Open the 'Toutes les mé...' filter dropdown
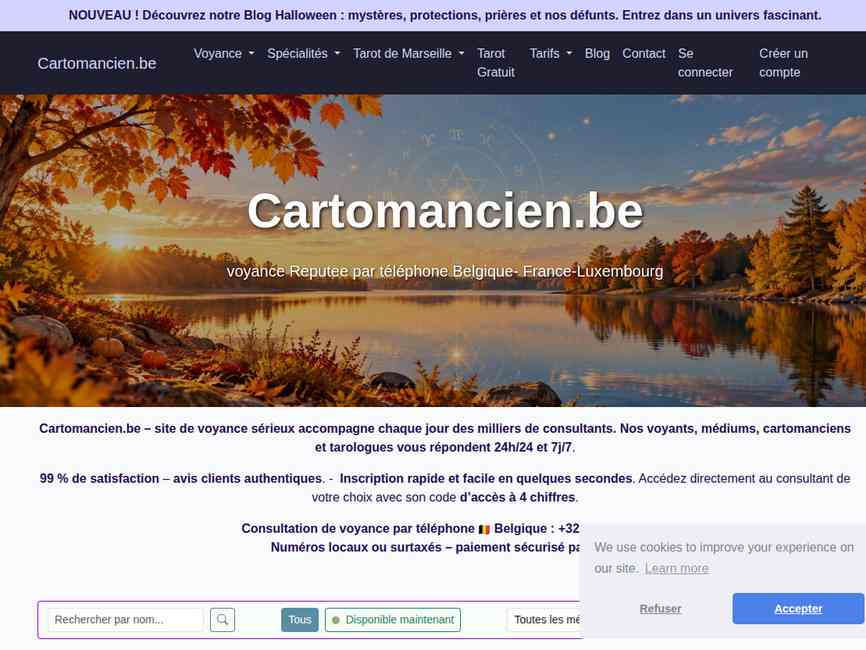The width and height of the screenshot is (866, 650). pyautogui.click(x=545, y=620)
